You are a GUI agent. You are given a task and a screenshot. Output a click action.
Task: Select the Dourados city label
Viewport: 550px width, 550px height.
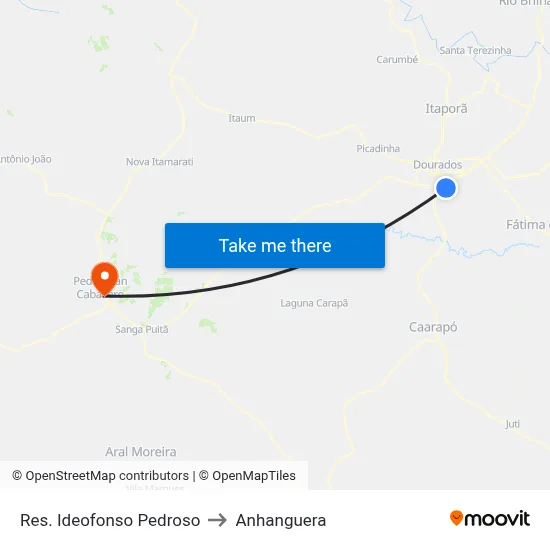click(437, 165)
